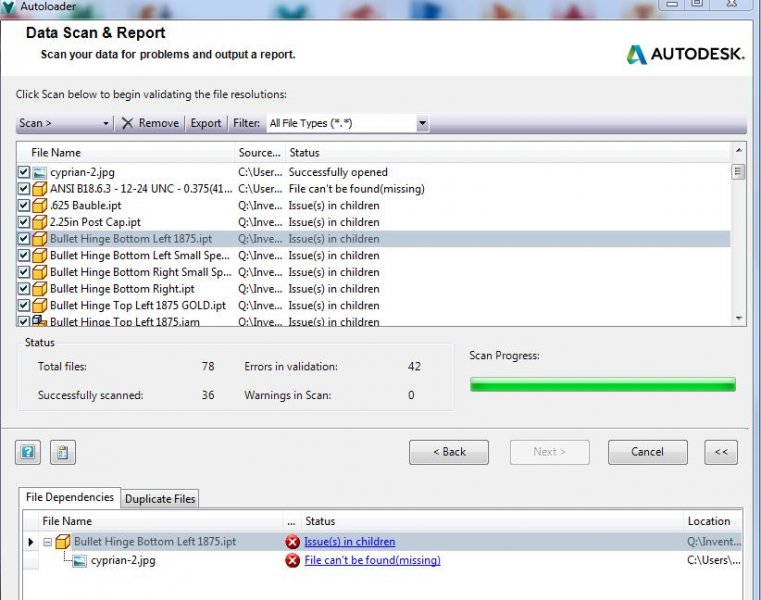
Task: Click the clipboard report icon button
Action: pyautogui.click(x=63, y=452)
